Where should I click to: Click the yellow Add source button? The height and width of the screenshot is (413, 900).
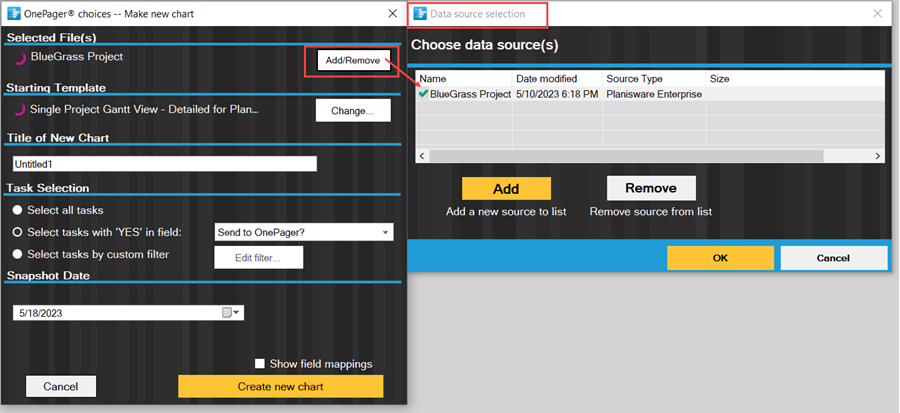pos(506,189)
